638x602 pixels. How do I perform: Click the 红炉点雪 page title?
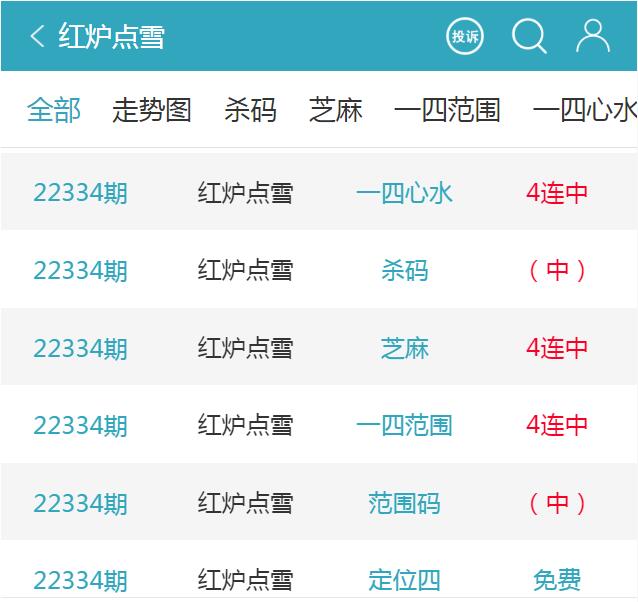(111, 37)
